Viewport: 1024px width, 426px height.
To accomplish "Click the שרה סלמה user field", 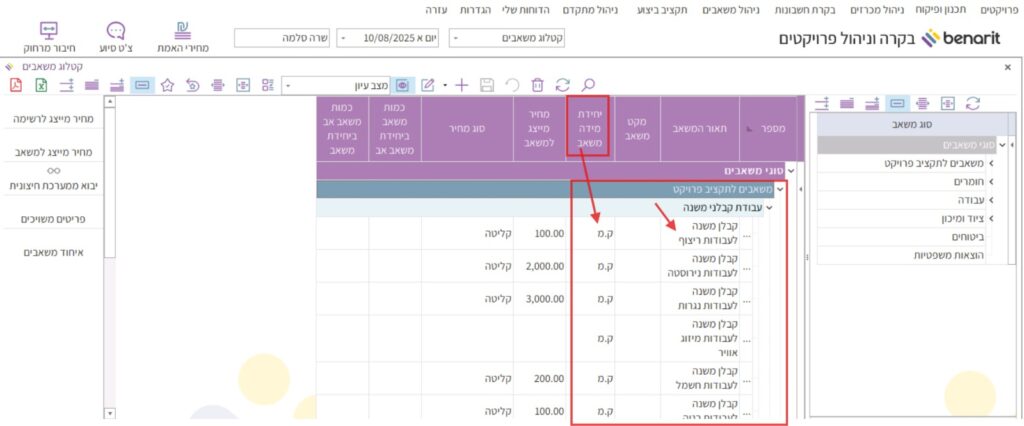I will (x=283, y=38).
